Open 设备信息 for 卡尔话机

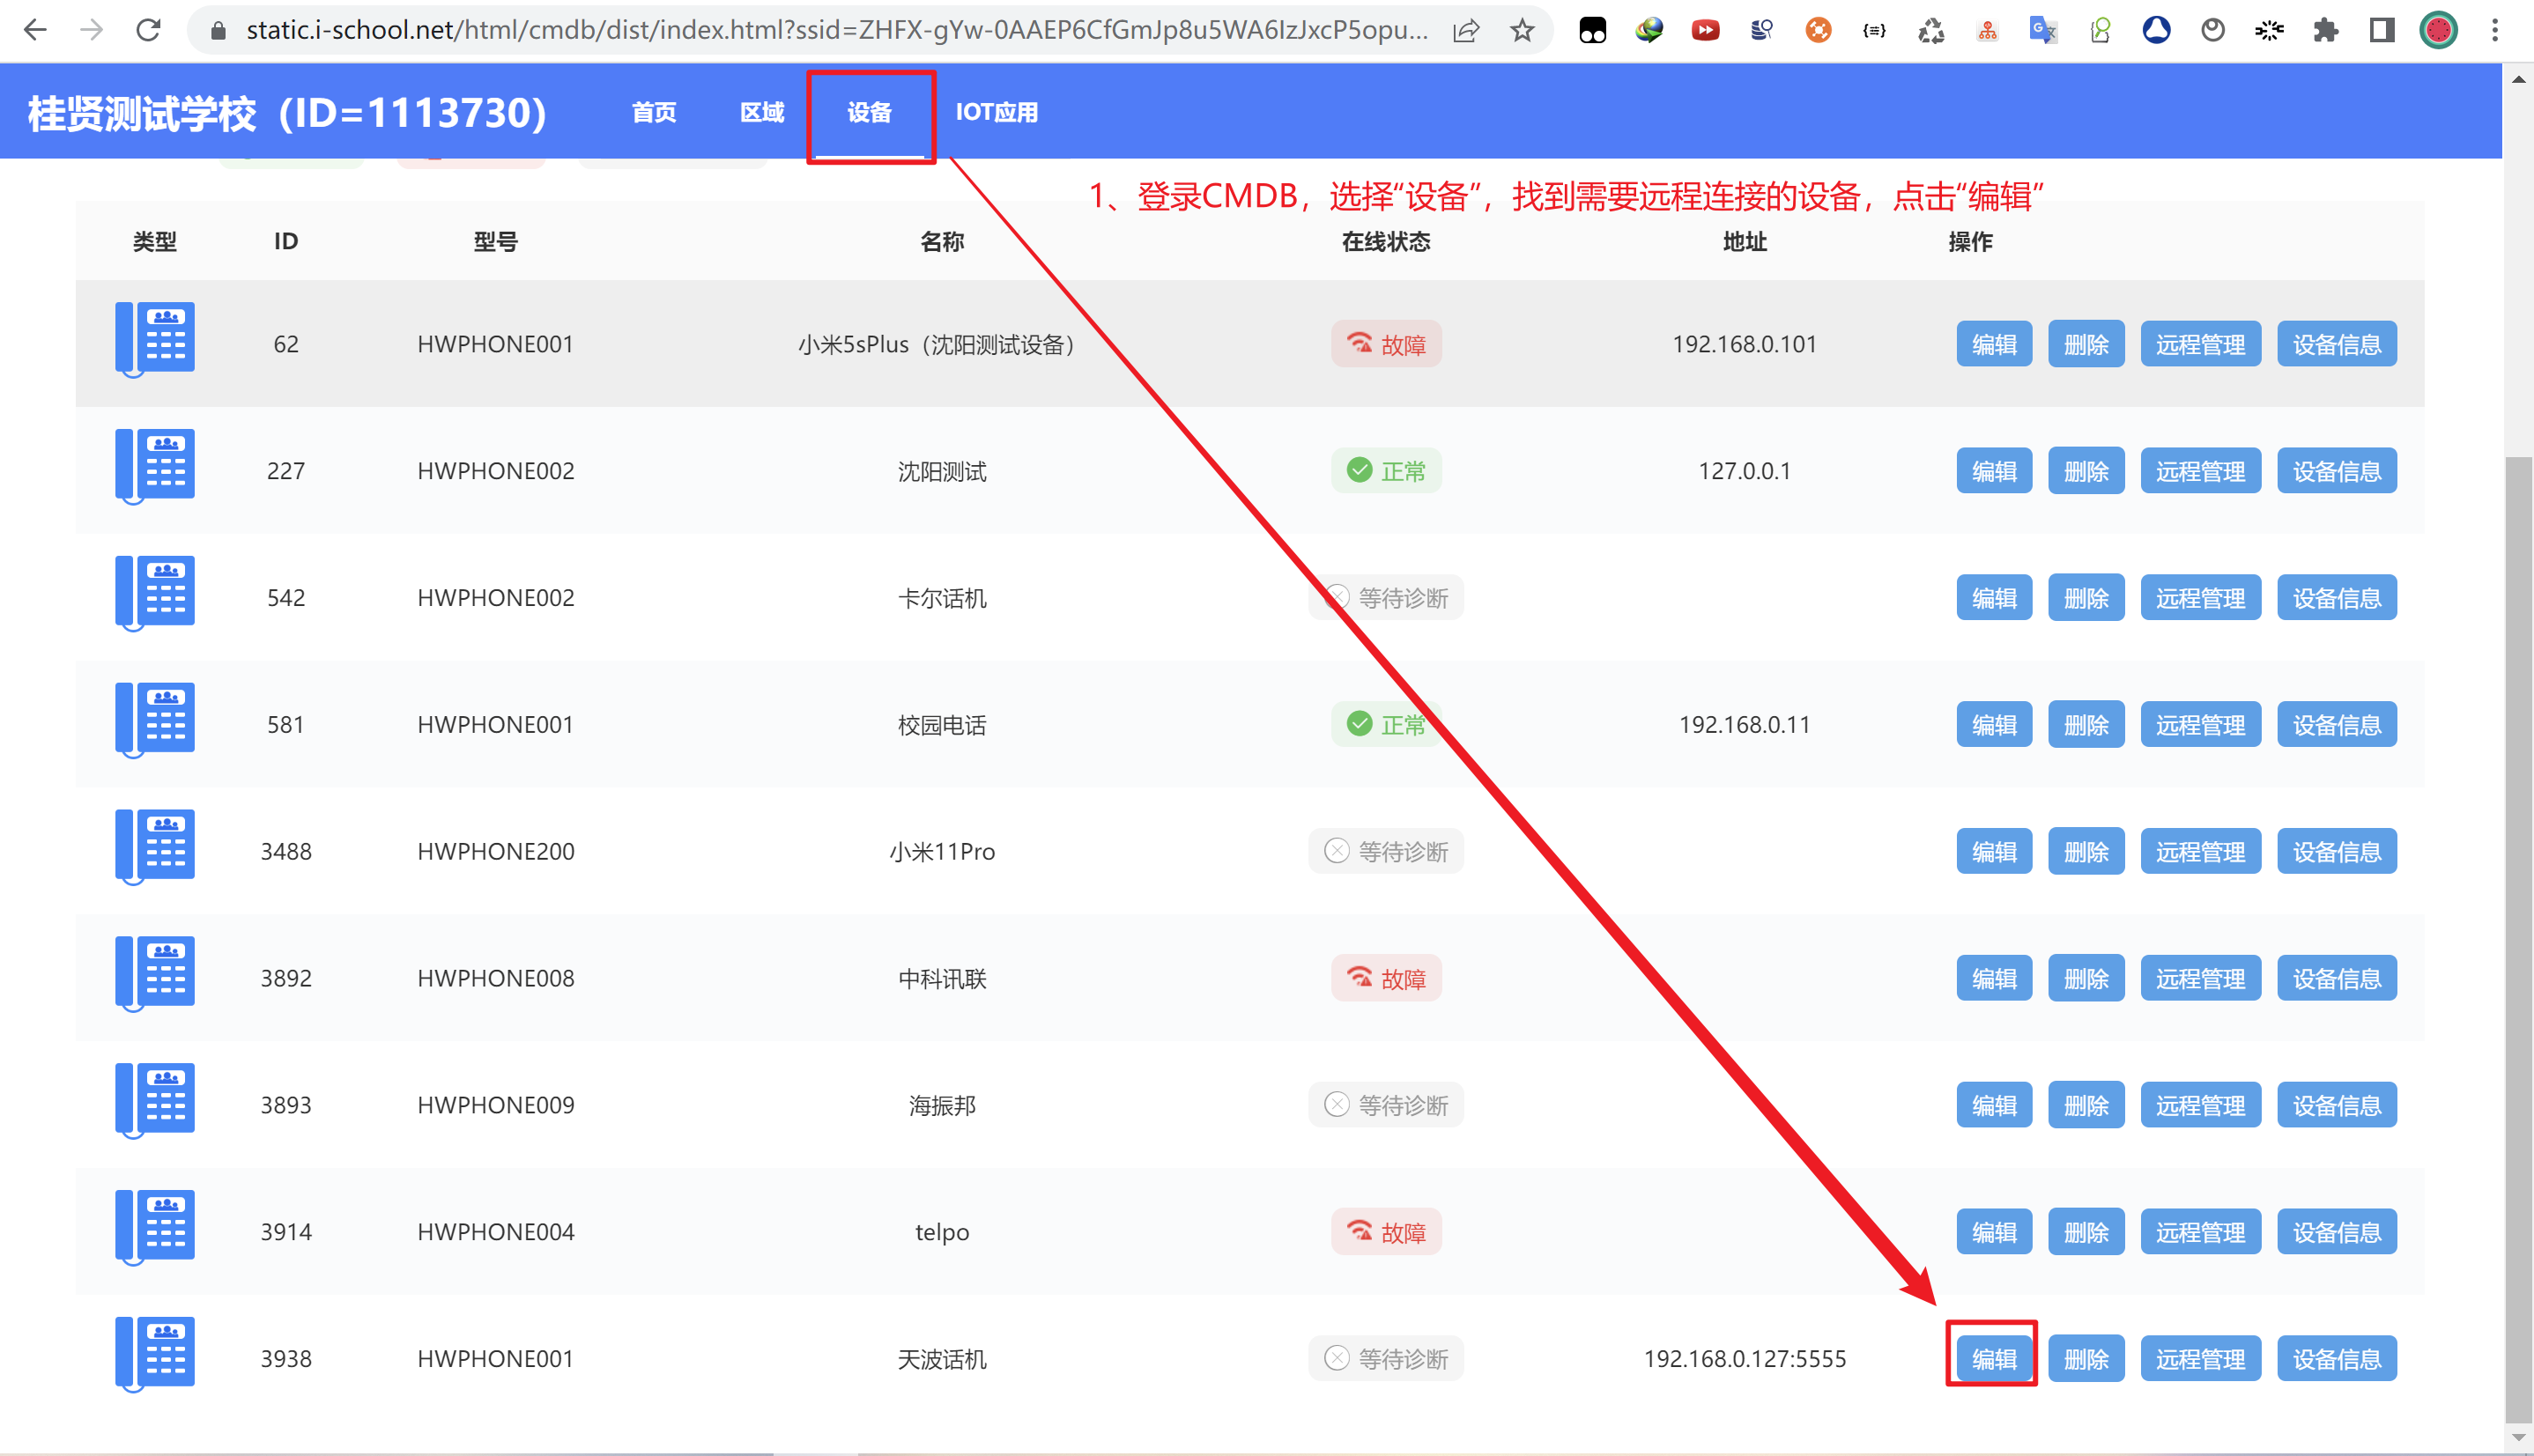2336,598
